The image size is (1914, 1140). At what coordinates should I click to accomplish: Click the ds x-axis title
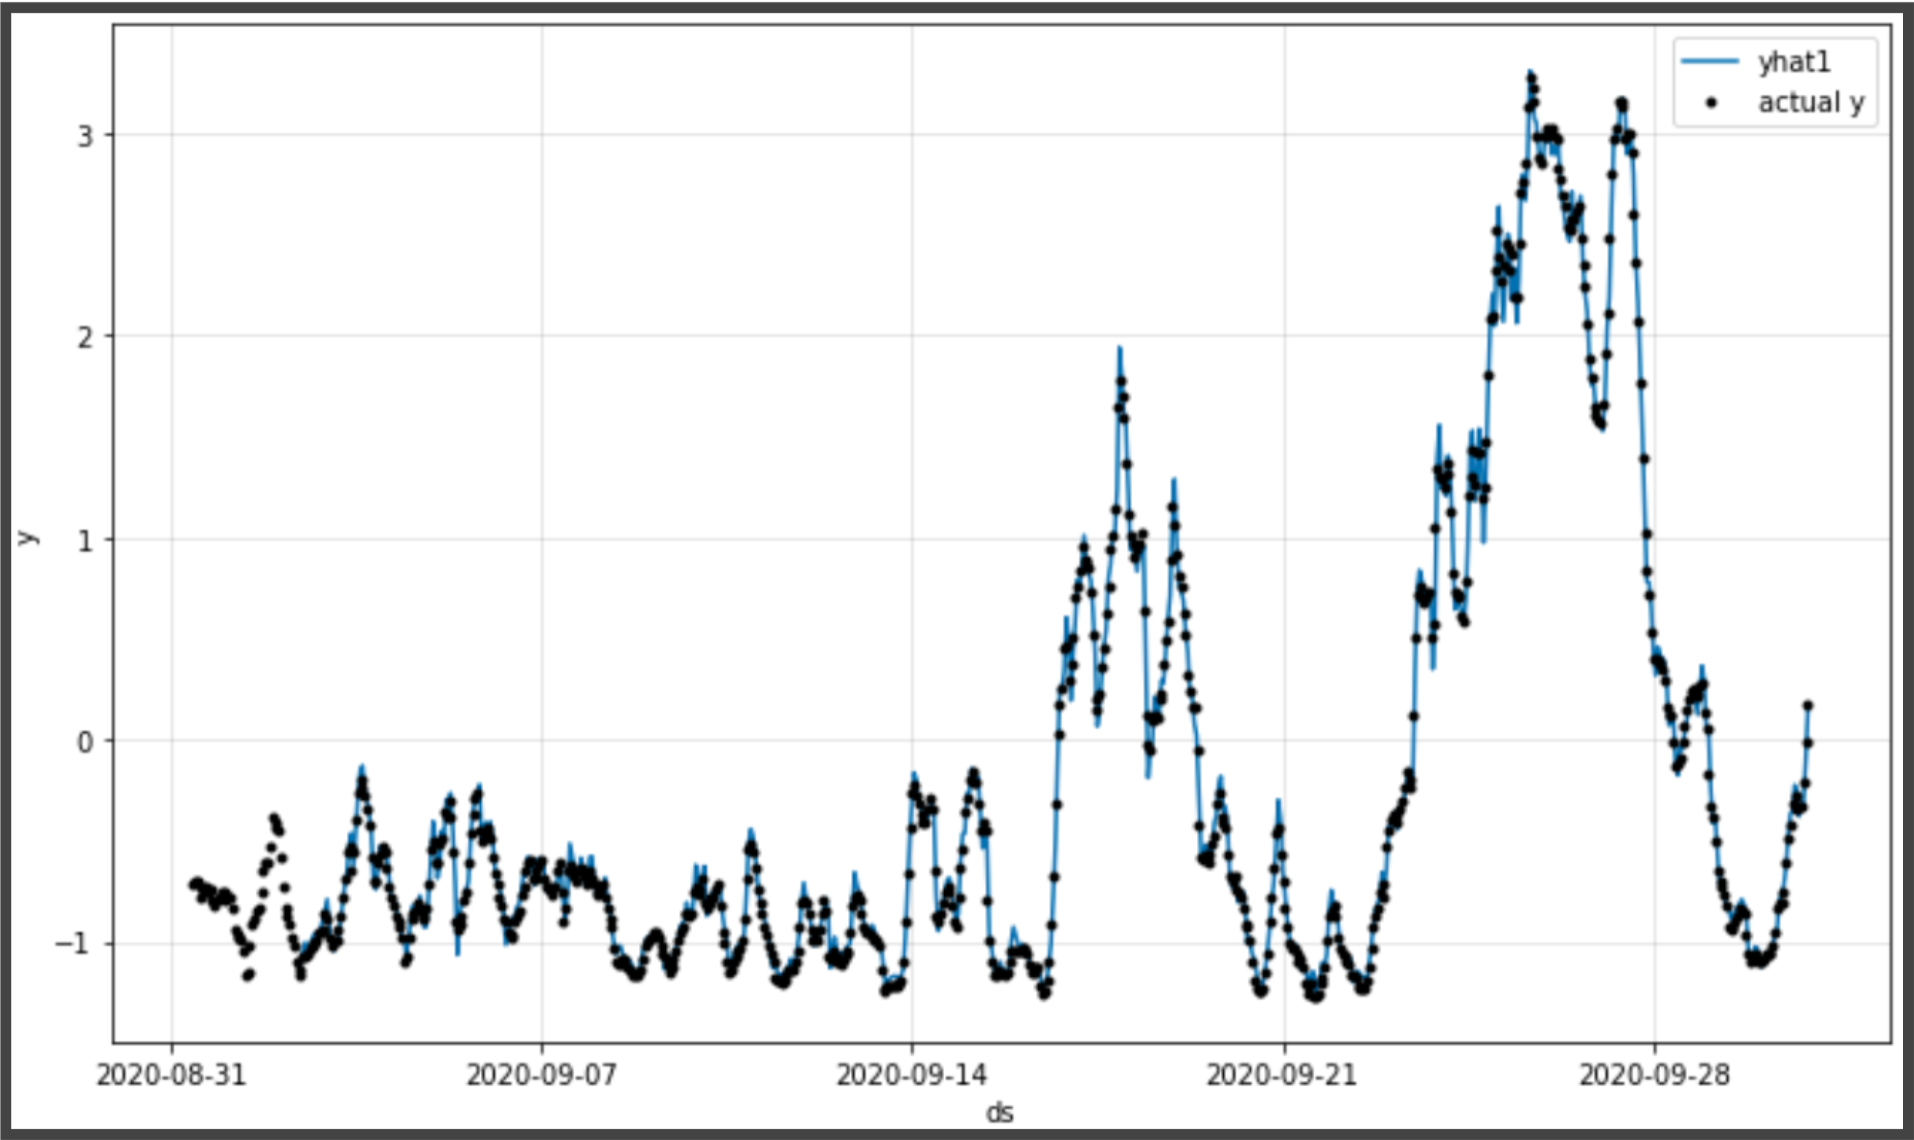[1000, 1112]
